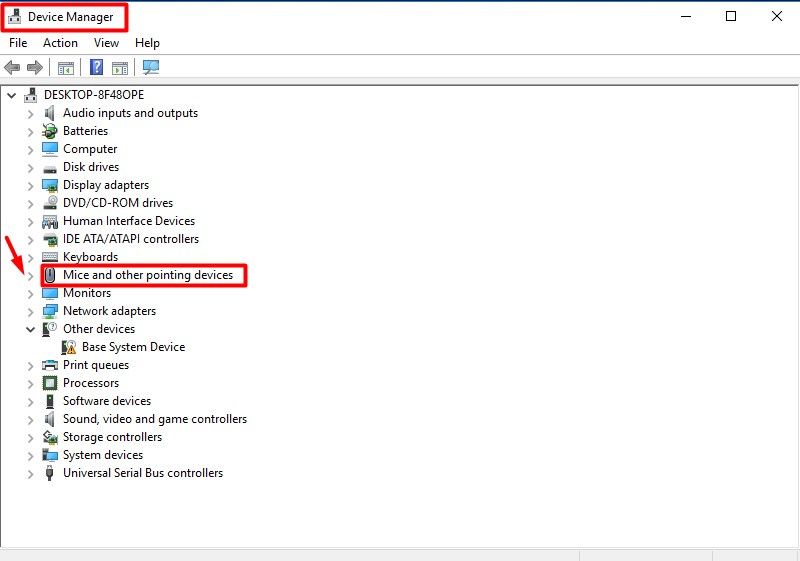Collapse the DESKTOP-8F48OPE root node
800x561 pixels.
(11, 95)
